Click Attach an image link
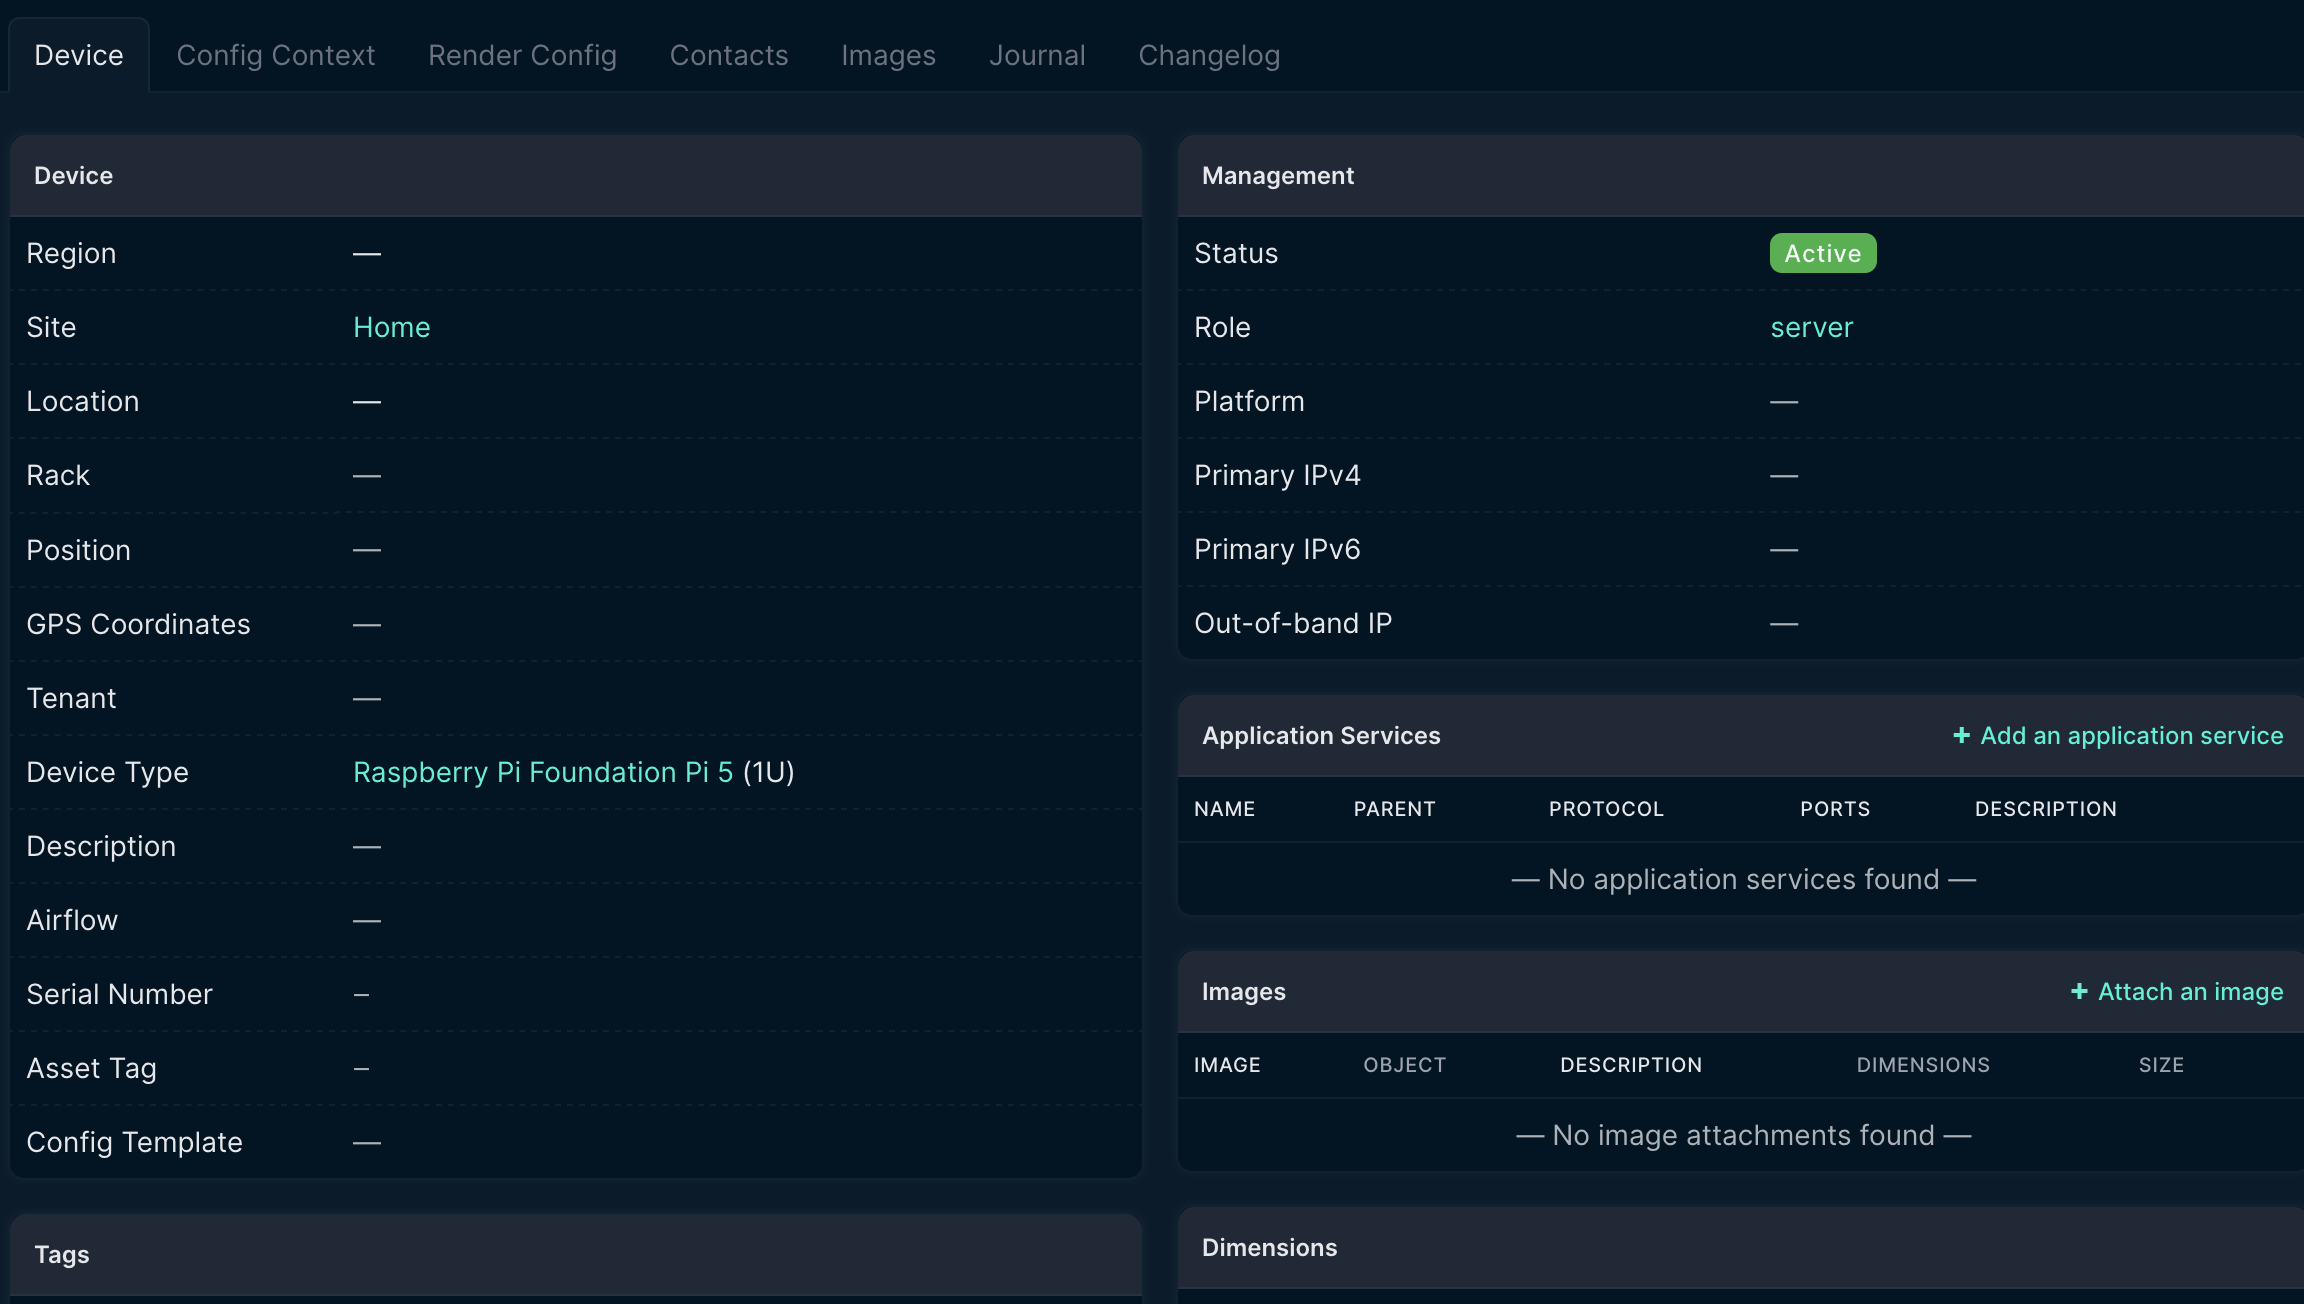This screenshot has height=1304, width=2304. (2190, 992)
